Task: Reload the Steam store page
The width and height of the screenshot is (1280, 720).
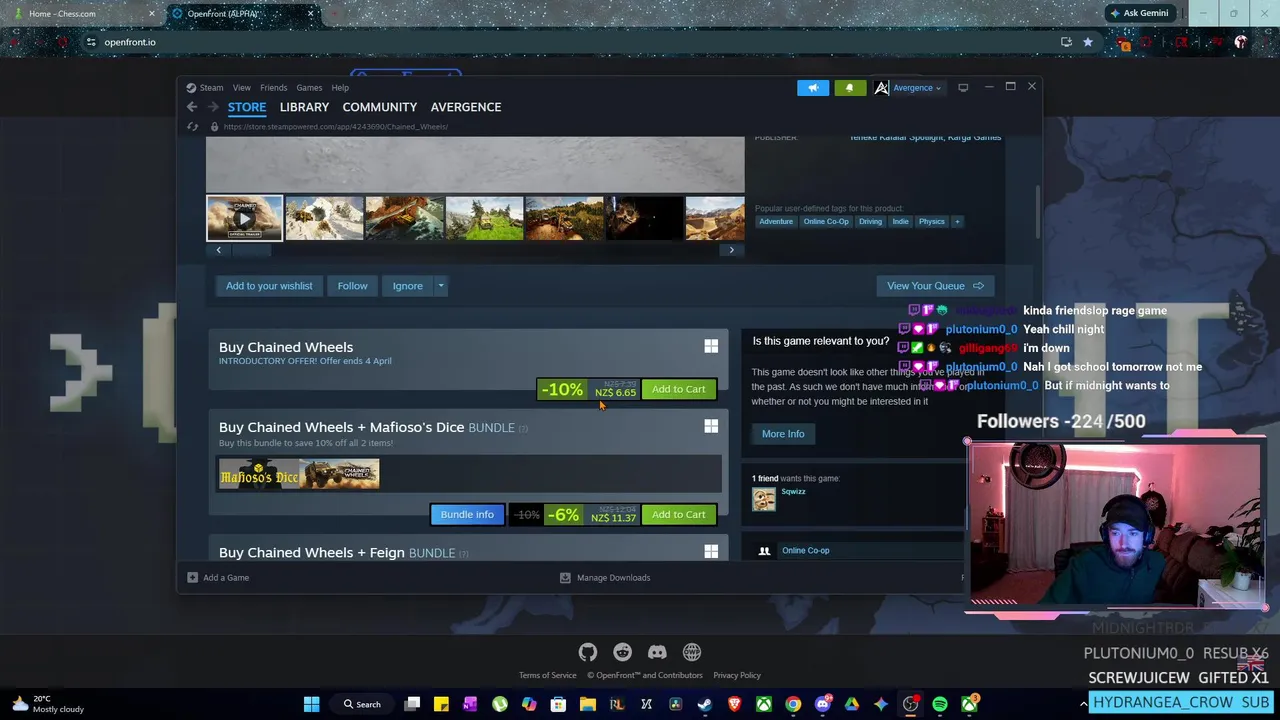Action: 193,127
